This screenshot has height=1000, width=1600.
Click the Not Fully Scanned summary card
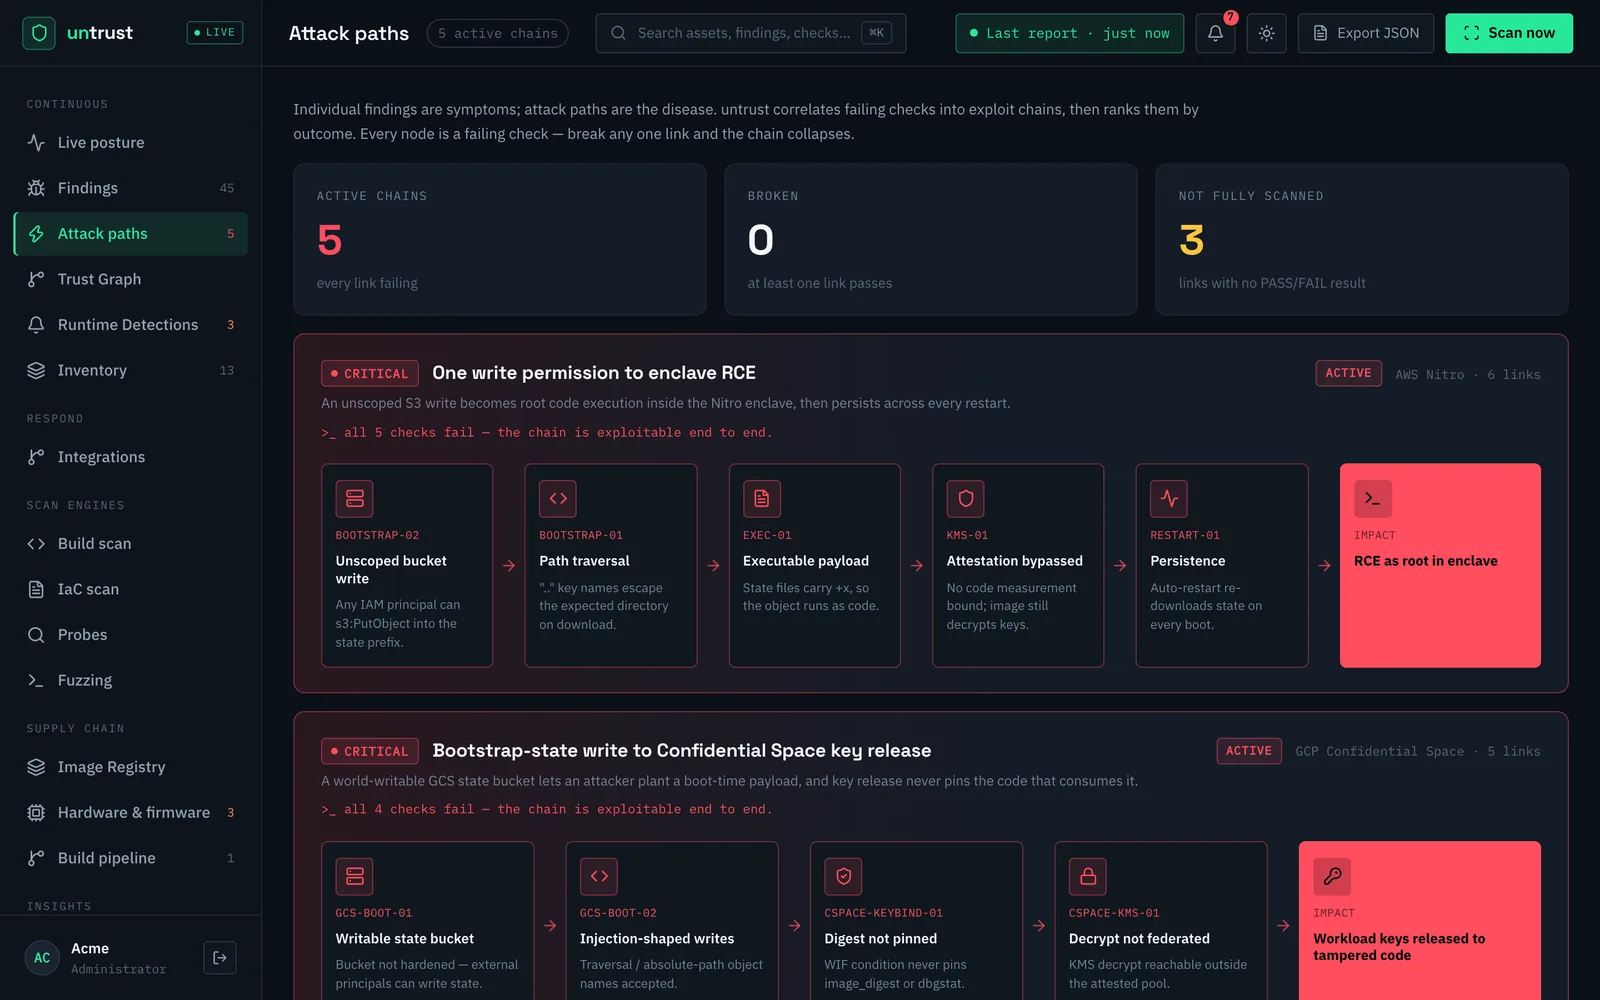[x=1362, y=240]
